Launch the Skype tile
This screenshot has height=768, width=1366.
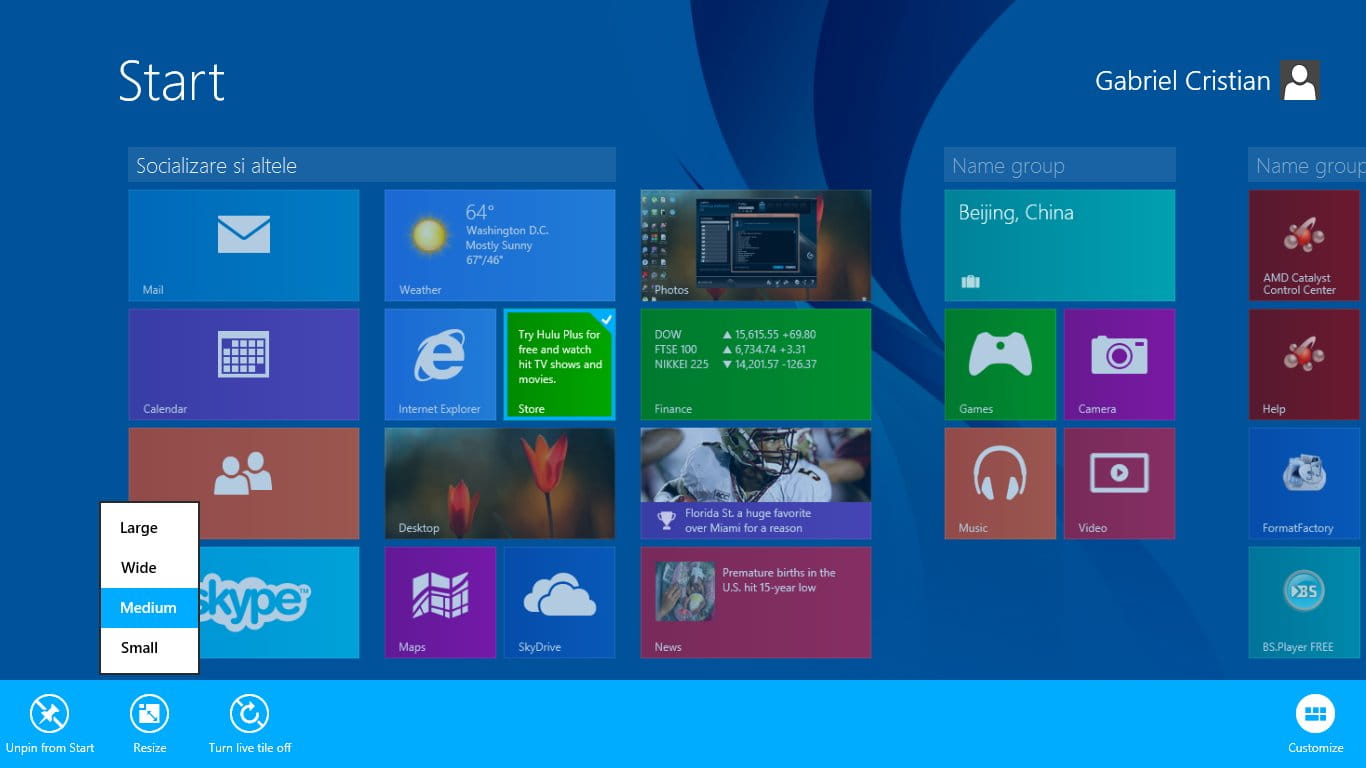coord(279,602)
